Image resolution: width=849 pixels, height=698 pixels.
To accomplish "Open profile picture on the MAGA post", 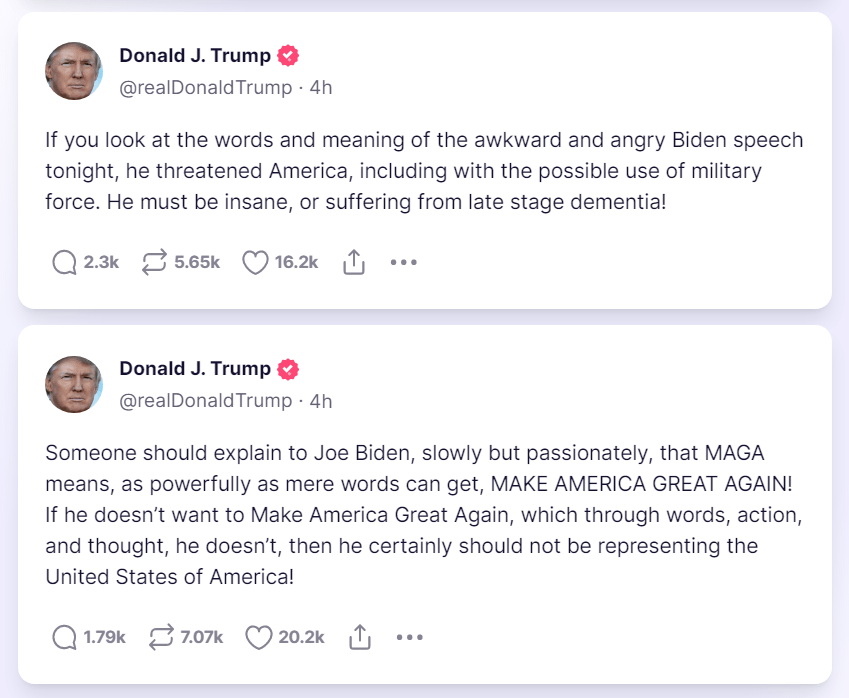I will (x=74, y=385).
